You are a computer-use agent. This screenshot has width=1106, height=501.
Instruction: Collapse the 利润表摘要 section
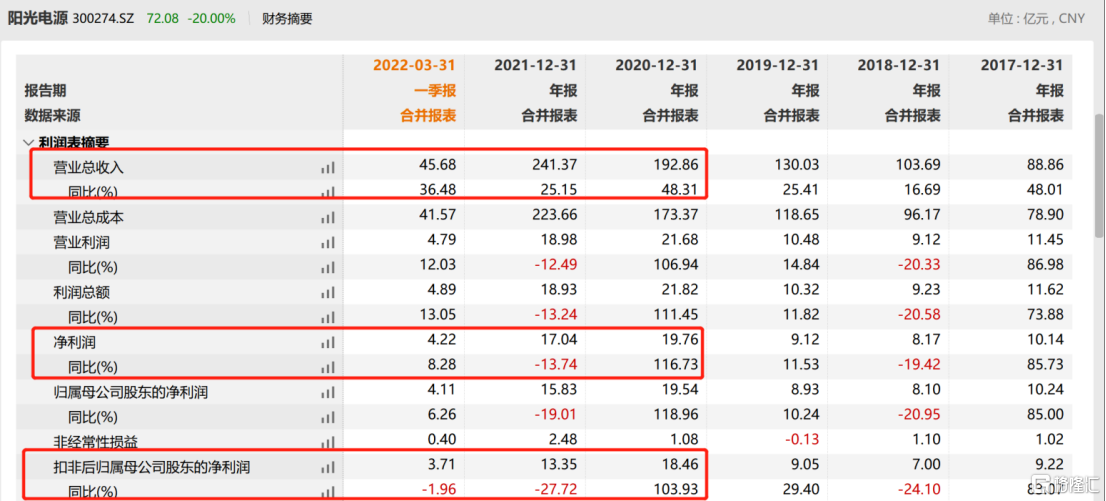pyautogui.click(x=28, y=142)
